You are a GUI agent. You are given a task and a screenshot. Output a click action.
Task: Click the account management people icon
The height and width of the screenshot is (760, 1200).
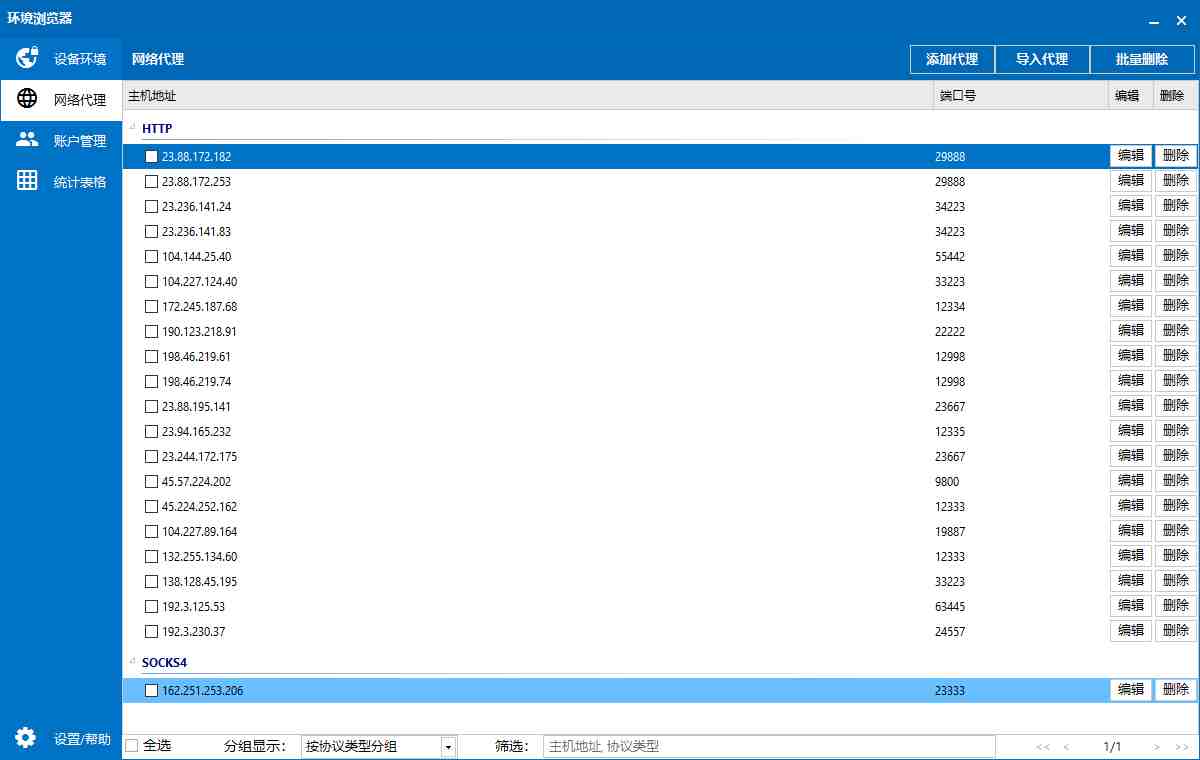pyautogui.click(x=27, y=140)
